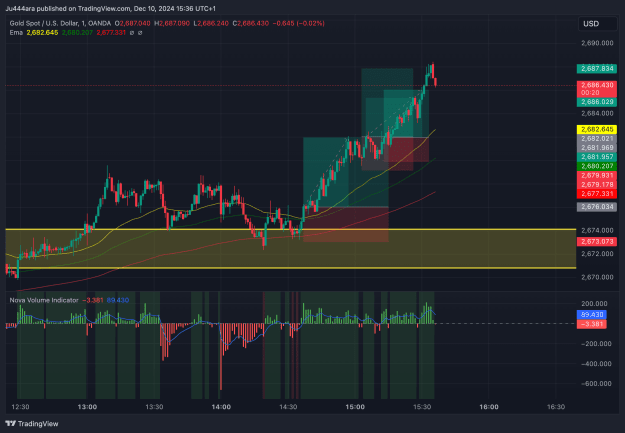Click the dark green 2,680.207 axis label

tap(597, 166)
